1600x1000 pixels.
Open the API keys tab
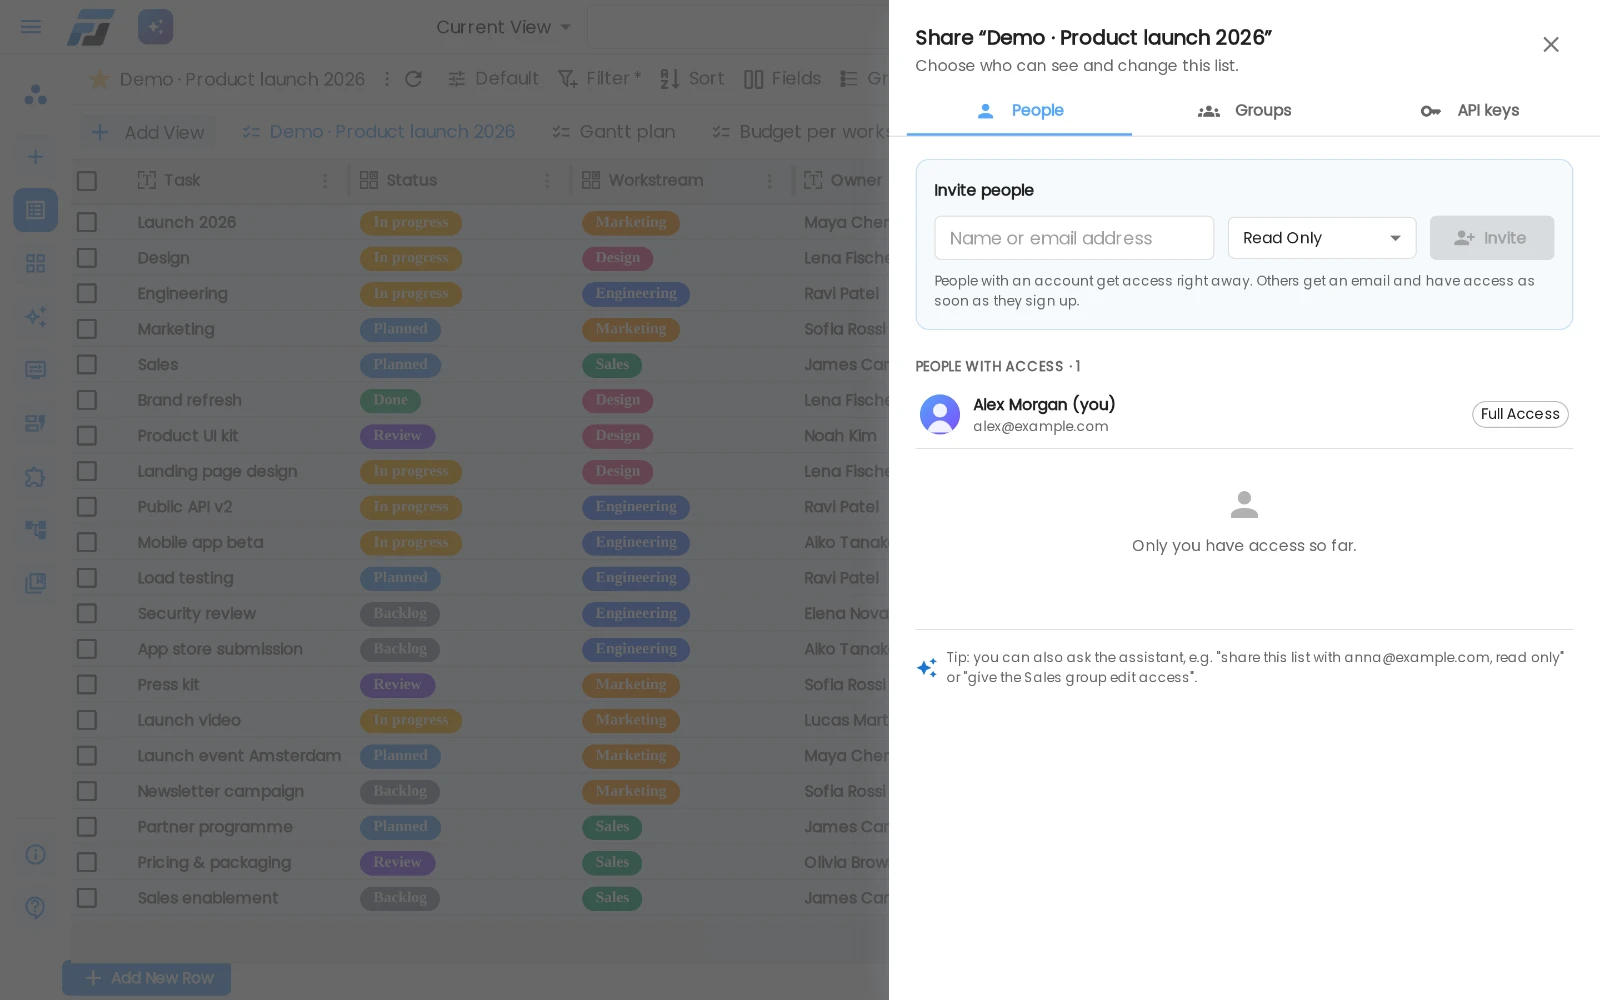1469,111
